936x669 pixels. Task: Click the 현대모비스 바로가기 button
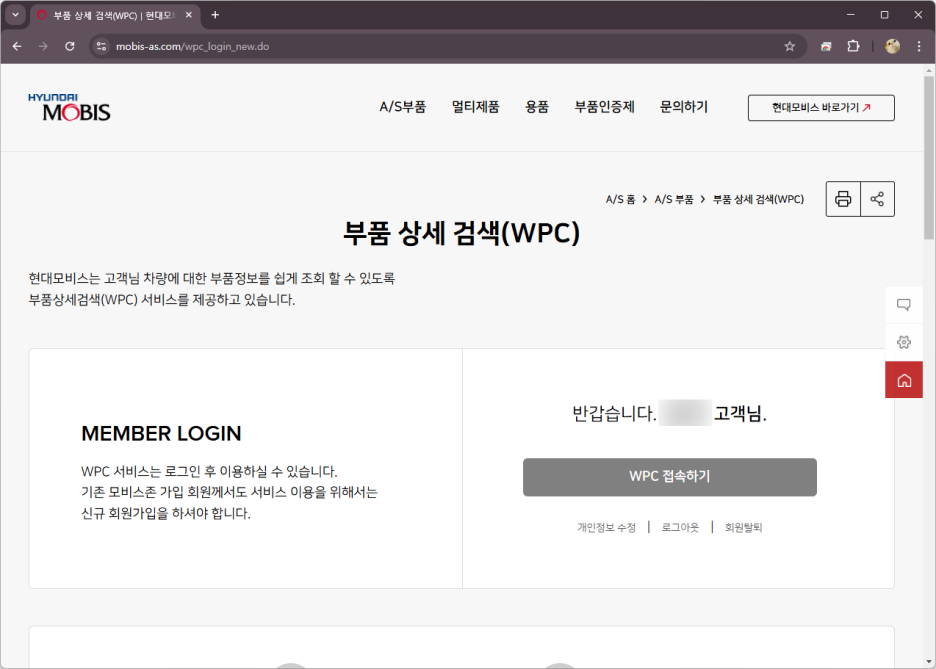(821, 108)
